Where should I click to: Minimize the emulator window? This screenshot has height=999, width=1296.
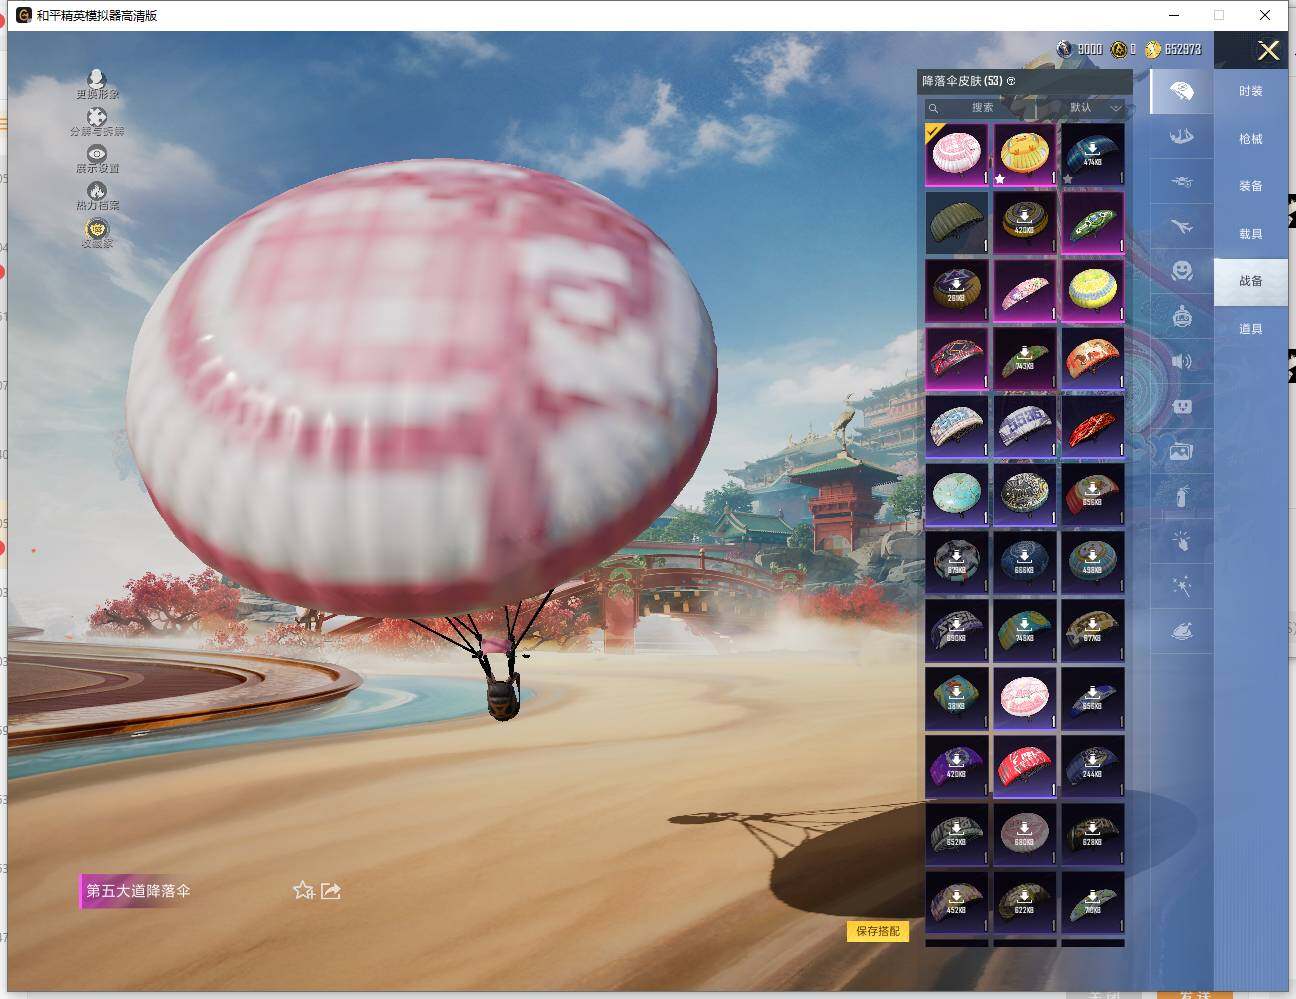(1175, 15)
